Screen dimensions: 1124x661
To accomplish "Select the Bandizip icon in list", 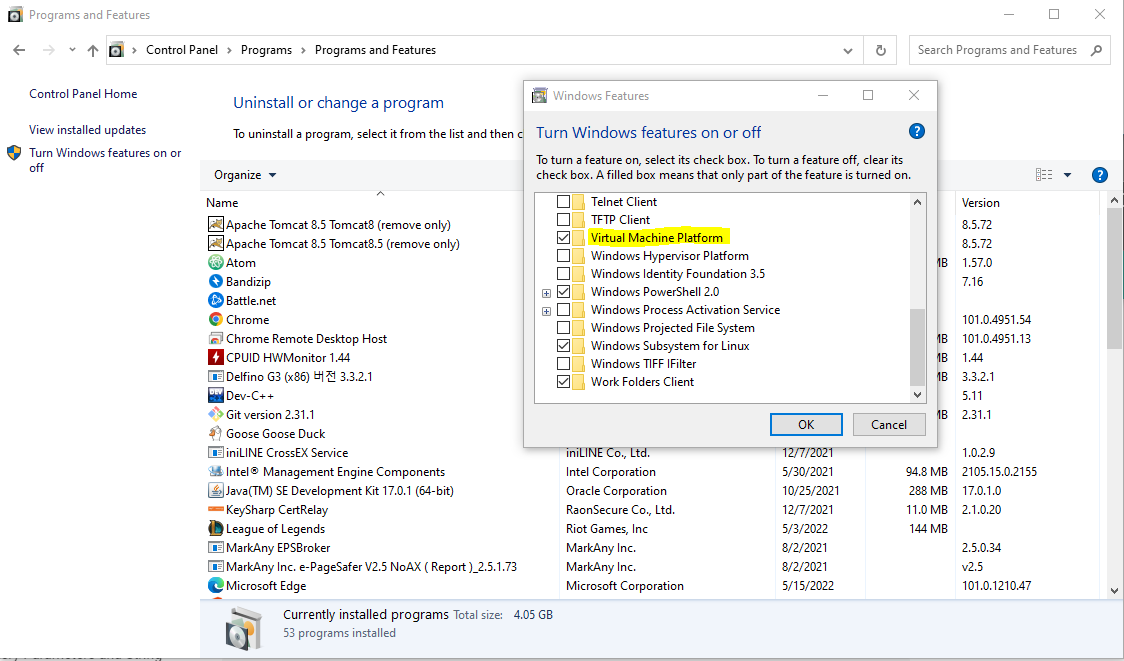I will [x=215, y=282].
